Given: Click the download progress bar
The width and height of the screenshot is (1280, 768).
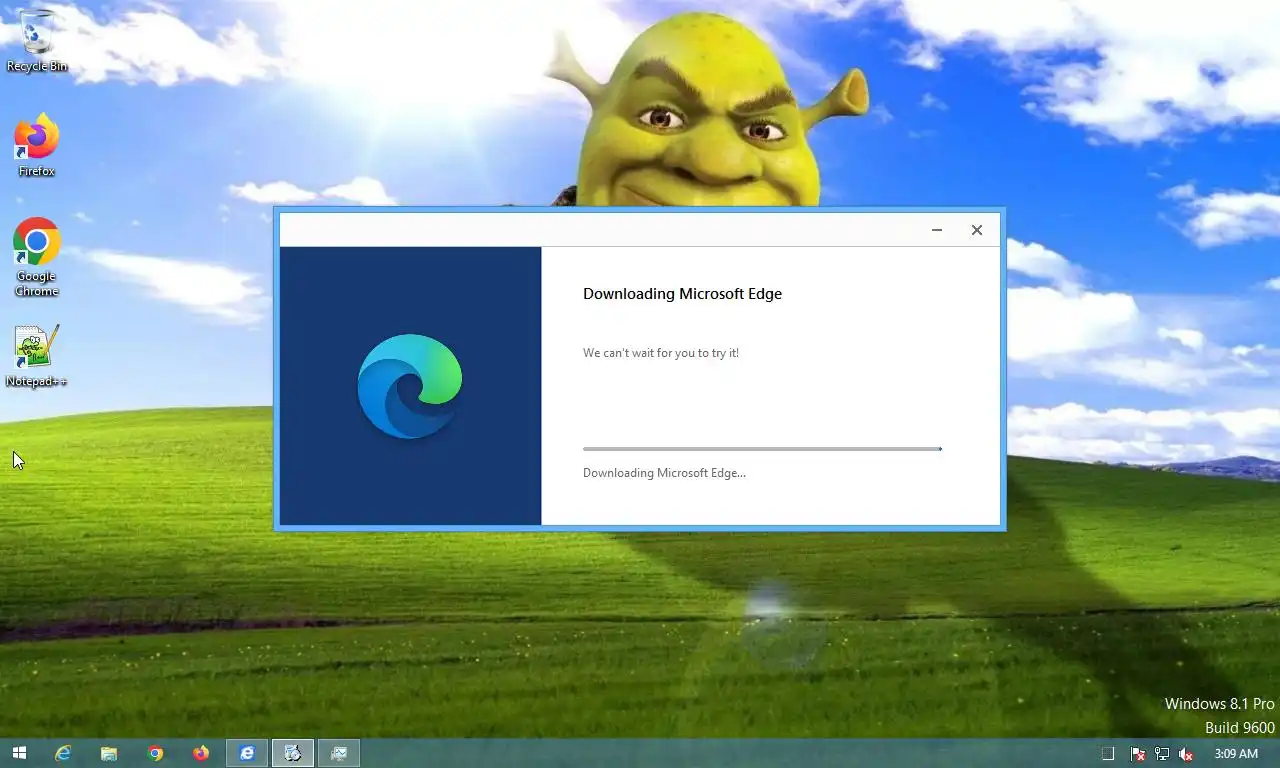Looking at the screenshot, I should pos(762,449).
